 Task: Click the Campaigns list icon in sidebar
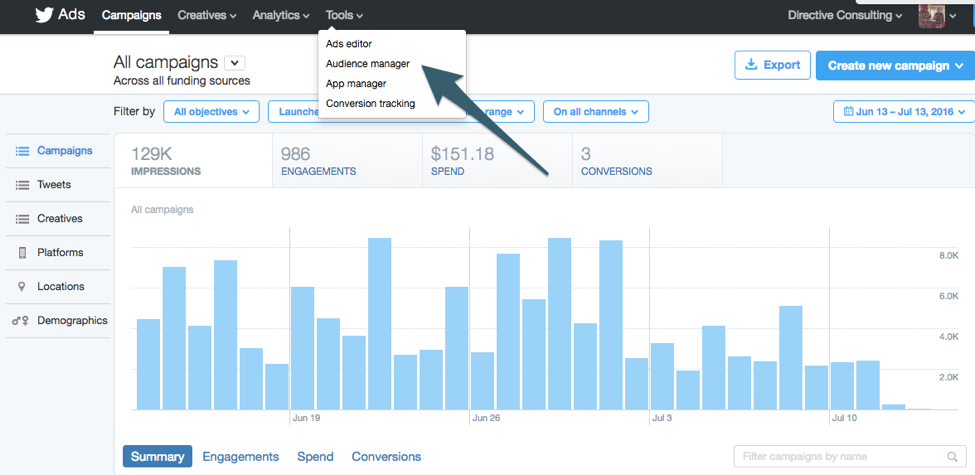click(22, 151)
